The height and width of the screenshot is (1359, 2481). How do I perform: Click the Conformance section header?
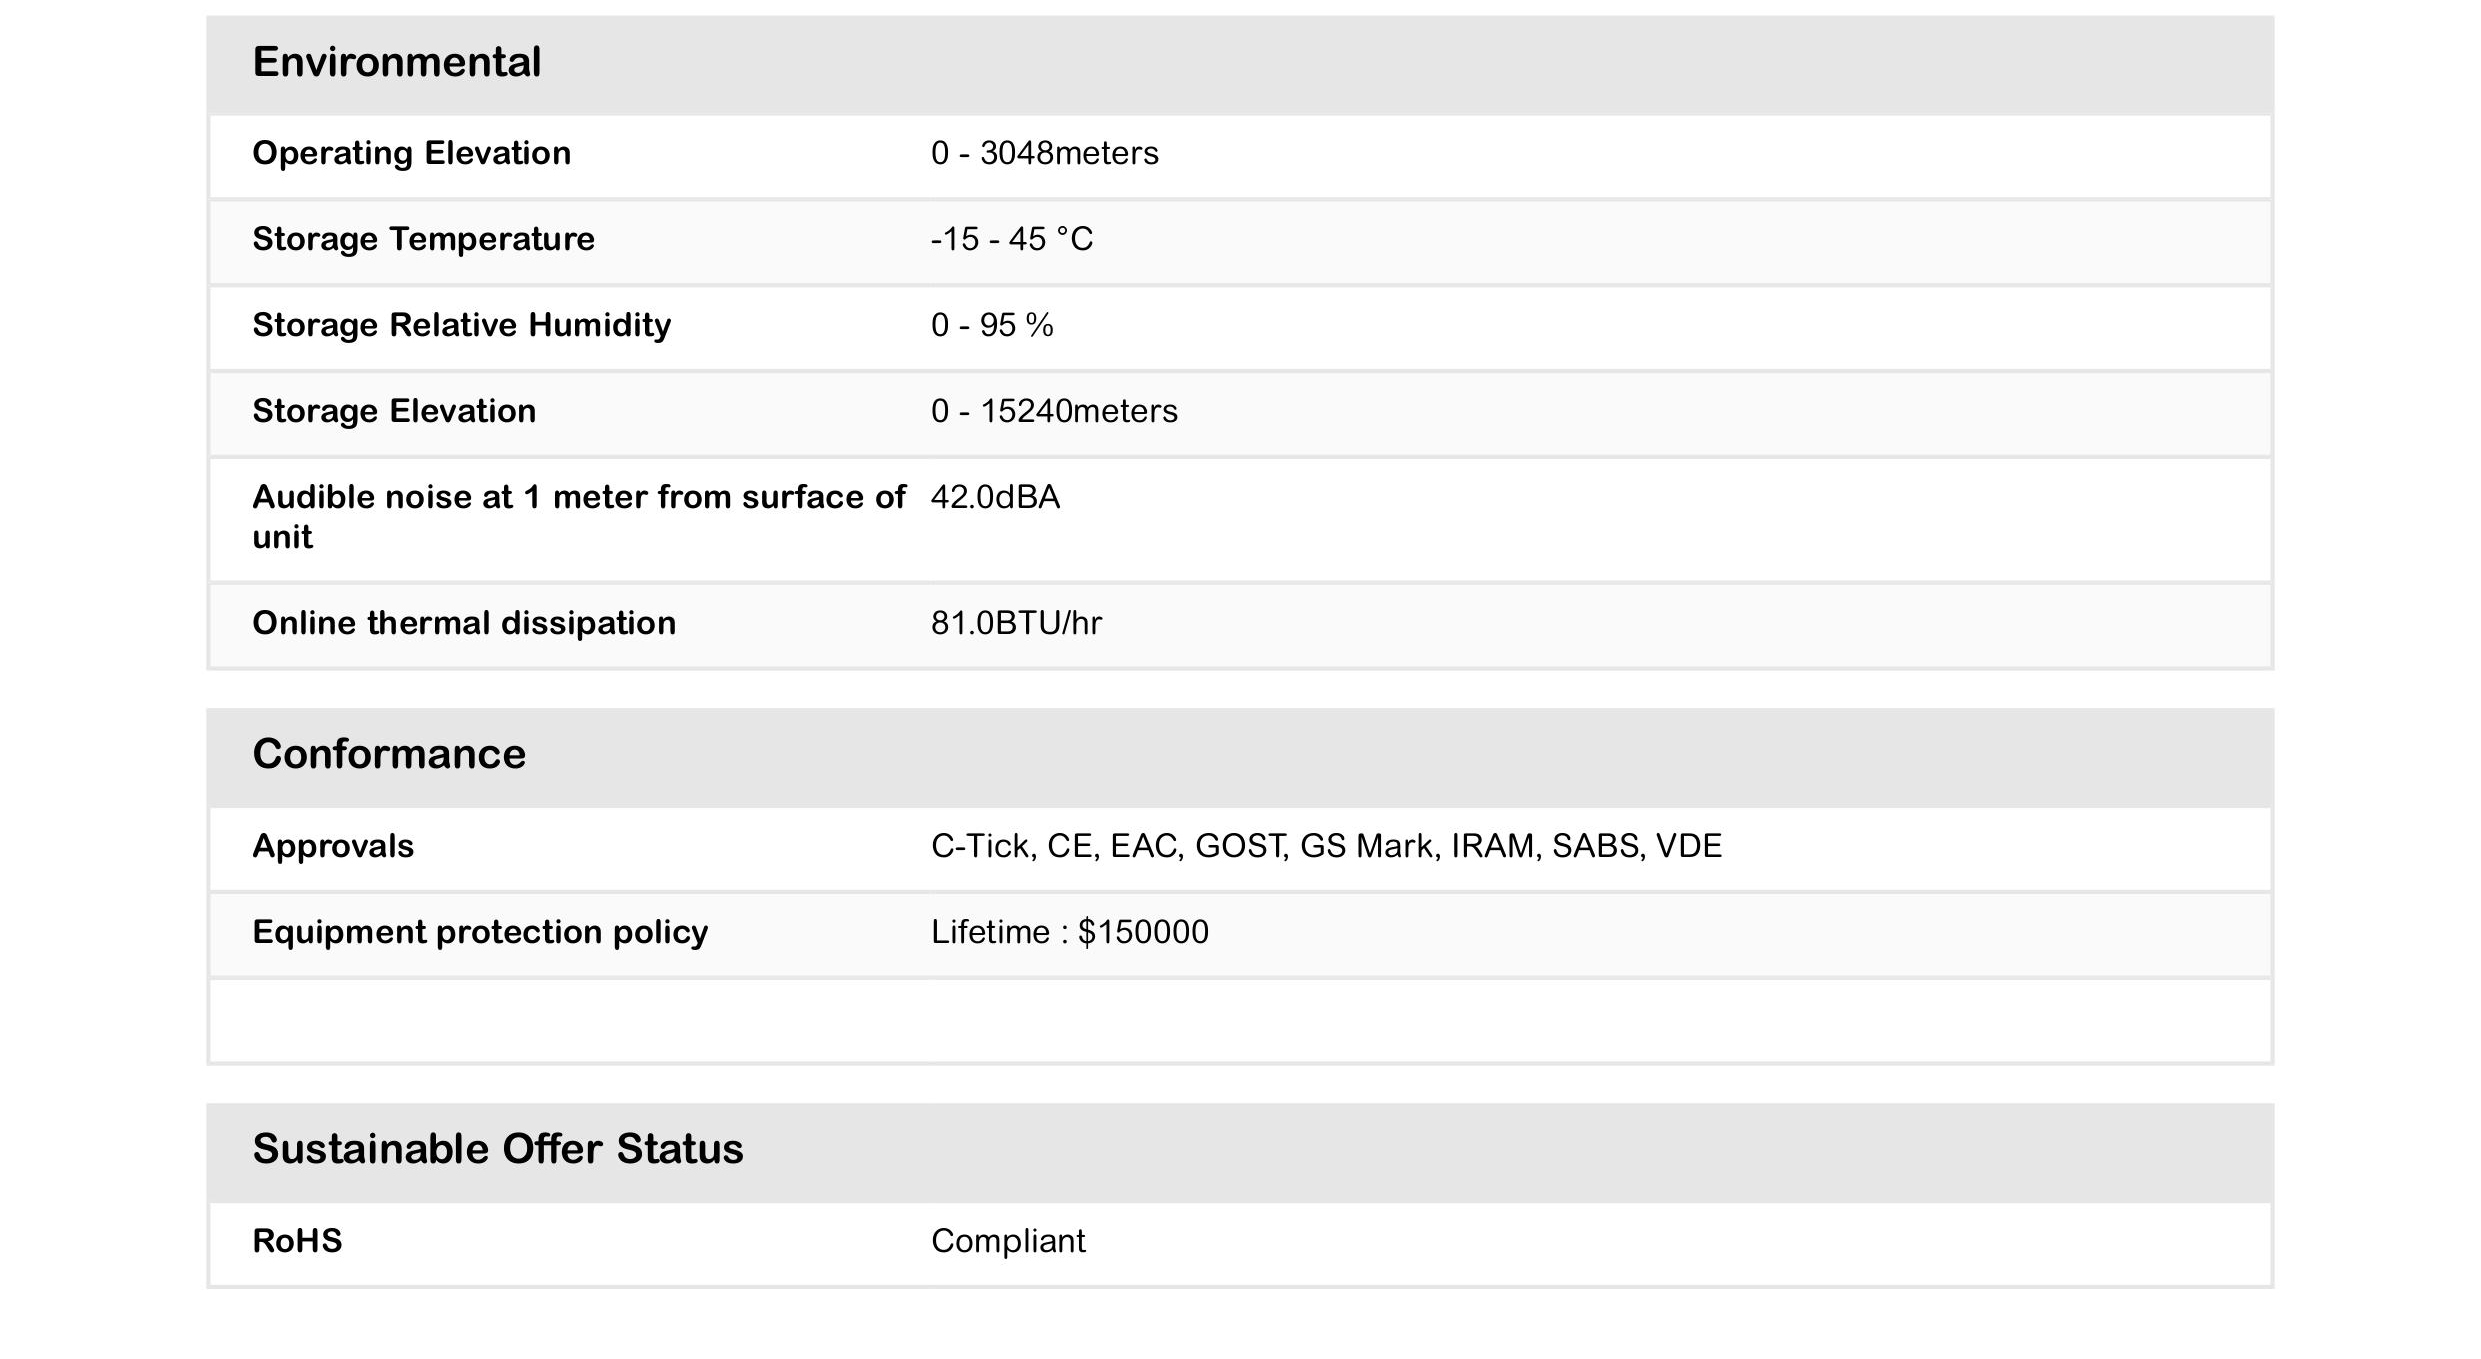(389, 754)
